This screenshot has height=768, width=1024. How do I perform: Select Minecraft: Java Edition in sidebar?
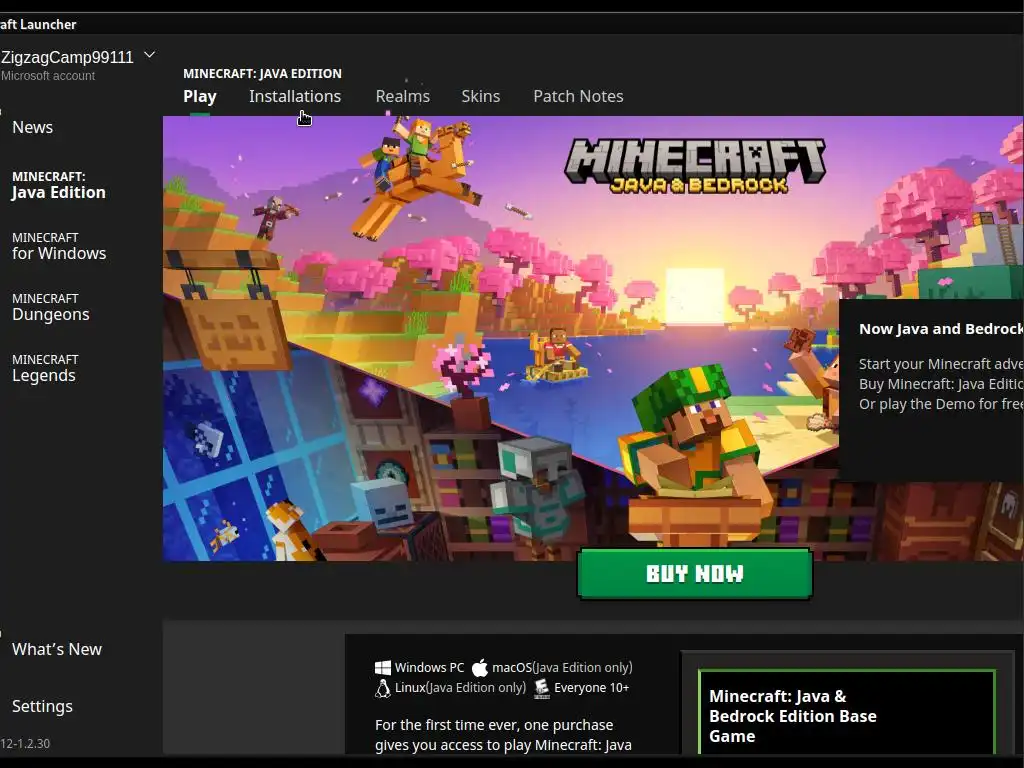pyautogui.click(x=59, y=185)
